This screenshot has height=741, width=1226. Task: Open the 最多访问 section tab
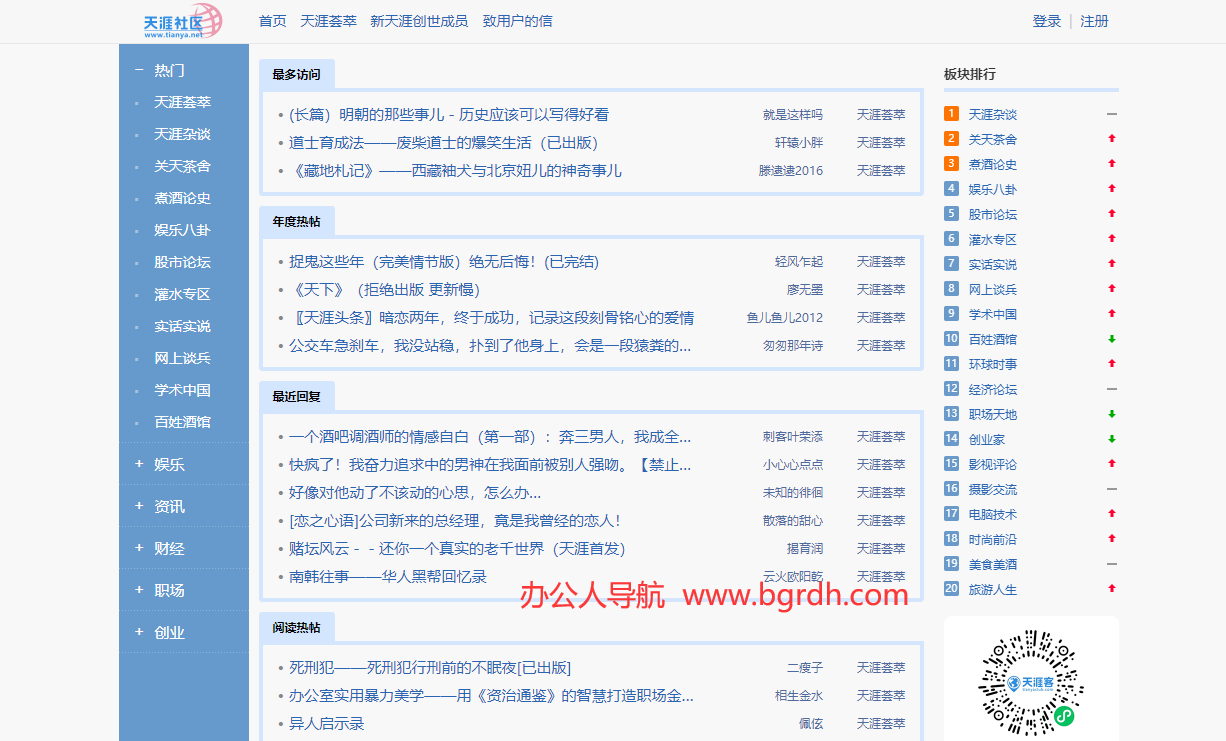pos(297,75)
